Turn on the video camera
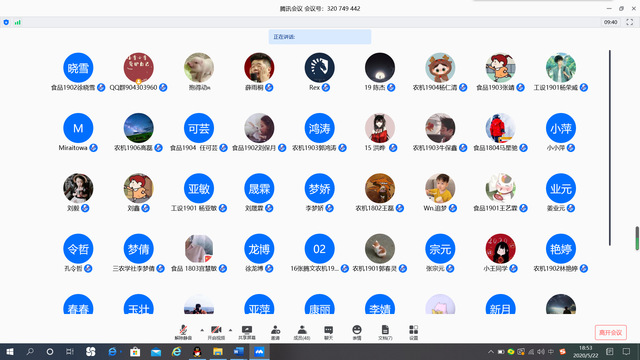Screen dimensions: 640x360 pyautogui.click(x=216, y=332)
